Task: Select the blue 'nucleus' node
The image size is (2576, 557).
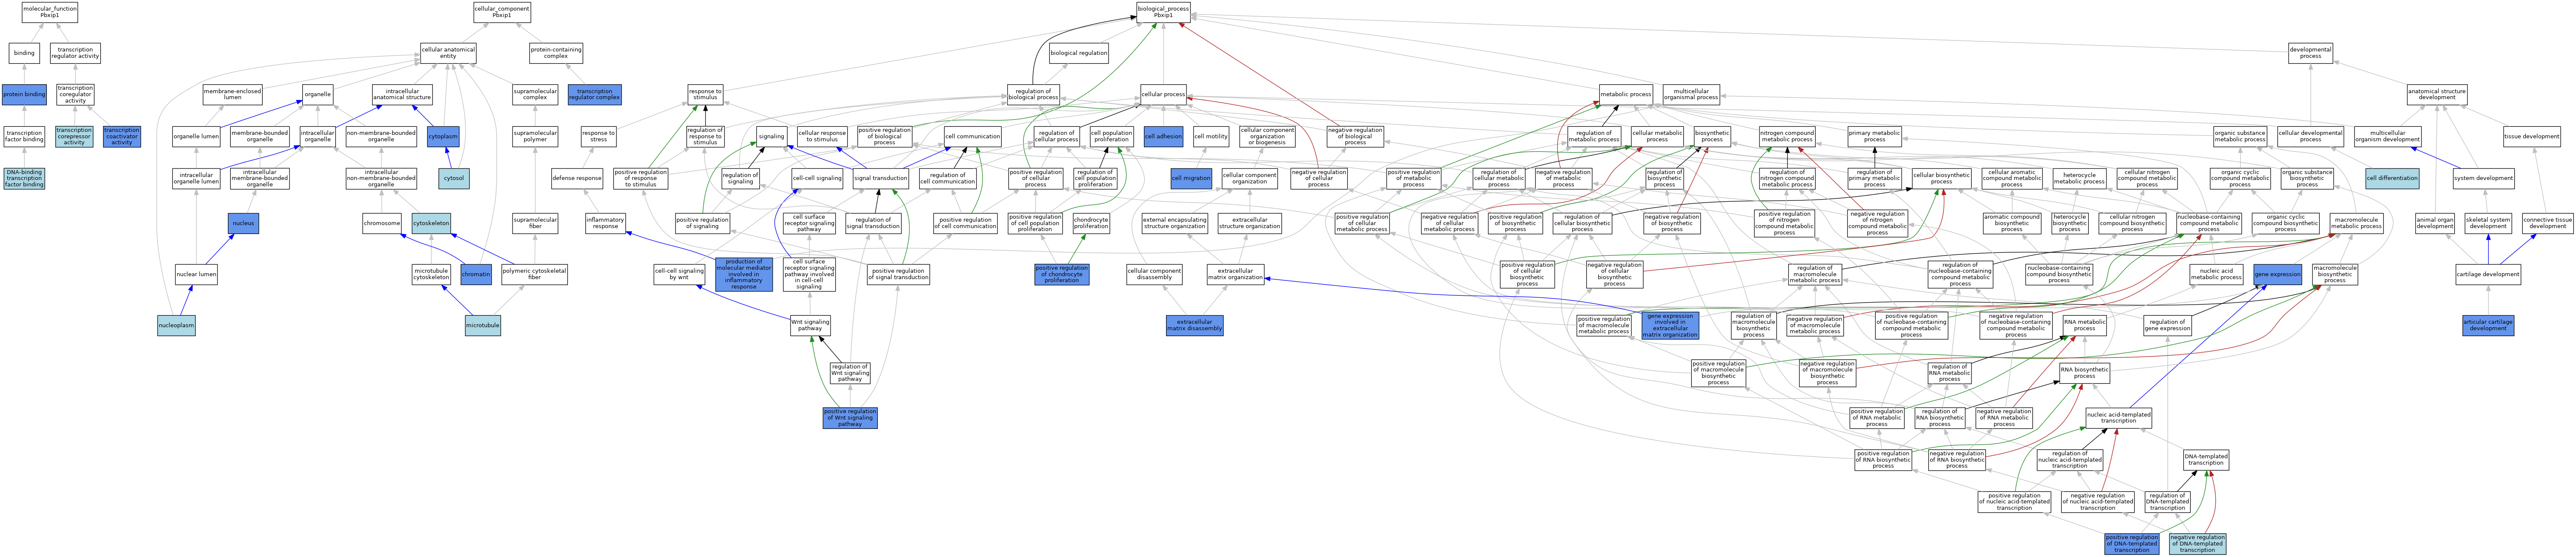Action: coord(243,224)
